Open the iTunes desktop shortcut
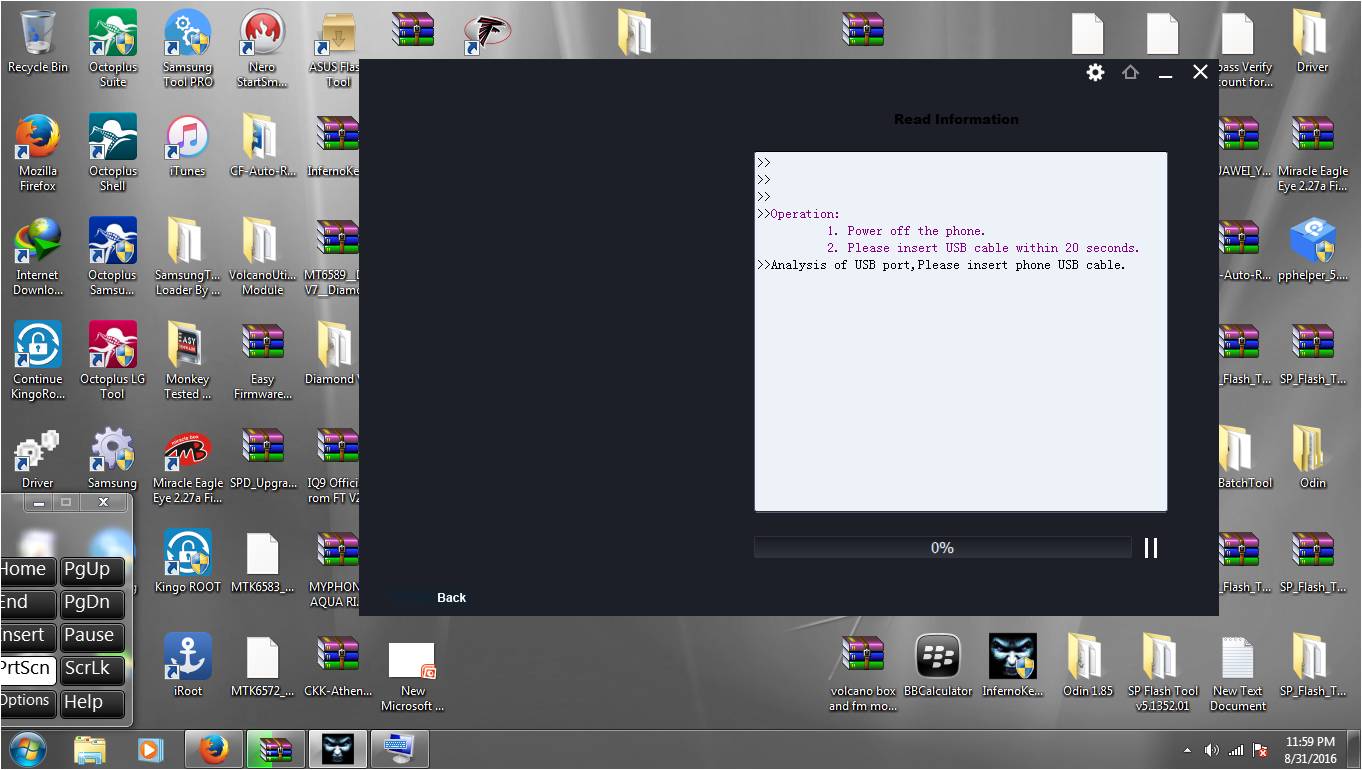1362x770 pixels. (x=187, y=146)
